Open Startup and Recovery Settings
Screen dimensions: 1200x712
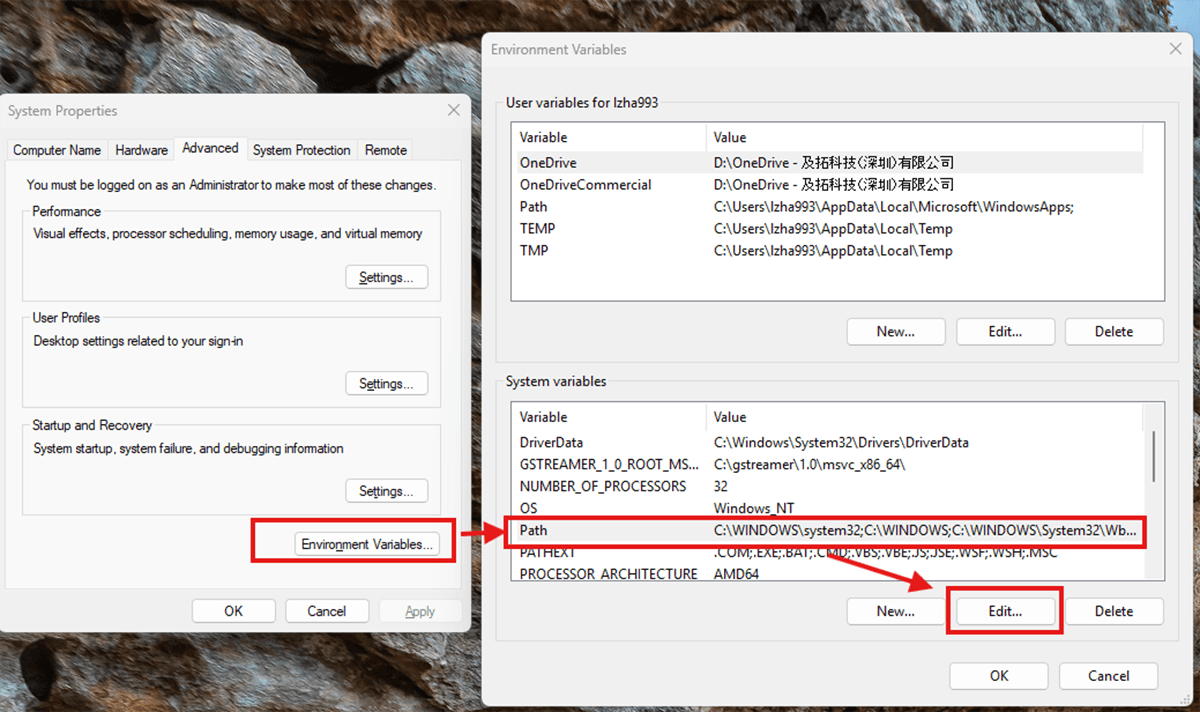386,491
